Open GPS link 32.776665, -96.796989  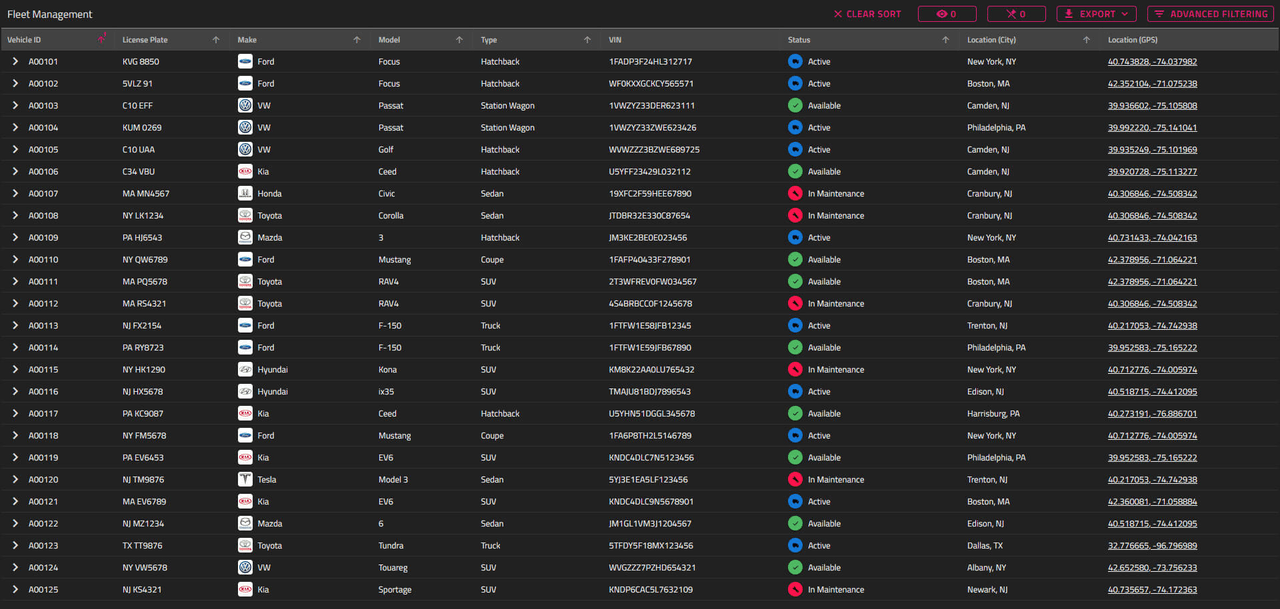click(1152, 545)
